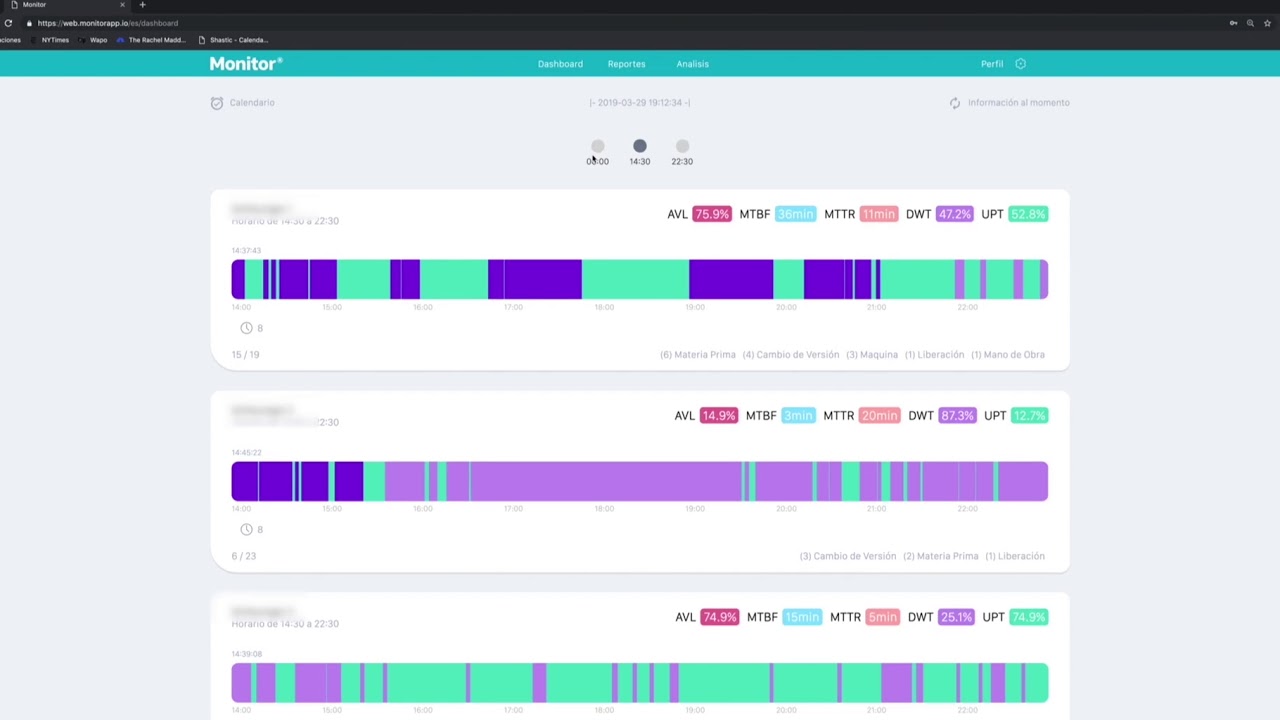The width and height of the screenshot is (1280, 720).
Task: Click the browser address bar URL
Action: [108, 23]
